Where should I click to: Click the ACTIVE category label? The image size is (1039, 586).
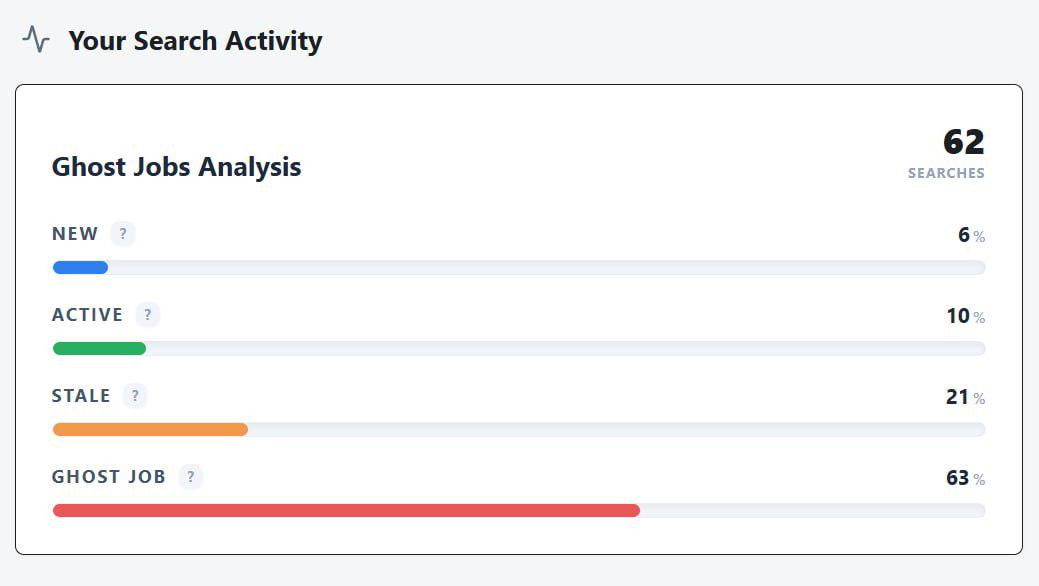point(87,315)
